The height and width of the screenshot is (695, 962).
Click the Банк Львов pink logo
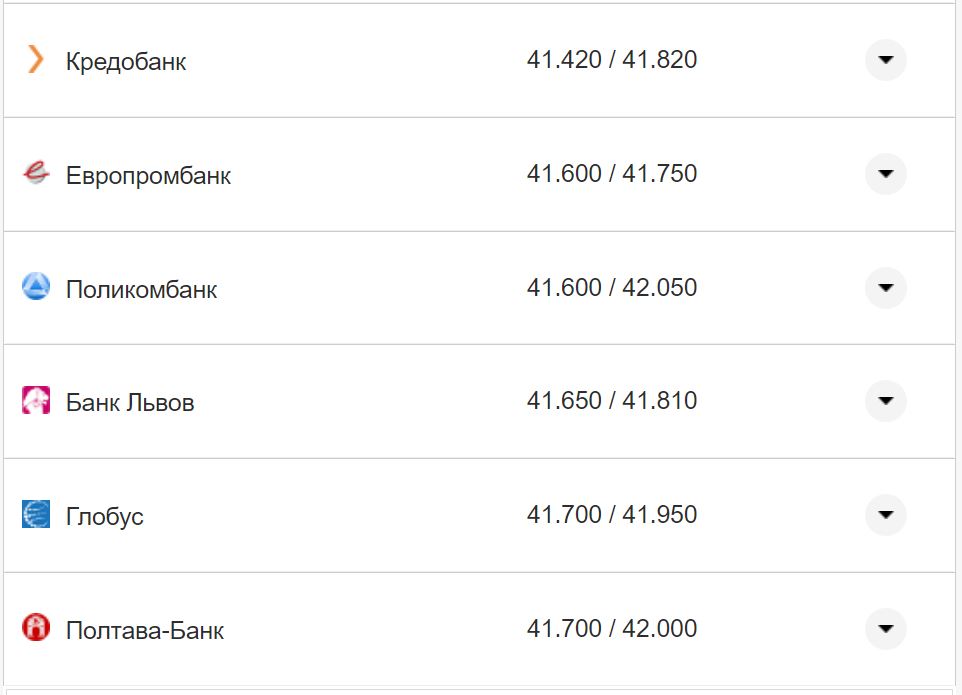click(x=36, y=401)
